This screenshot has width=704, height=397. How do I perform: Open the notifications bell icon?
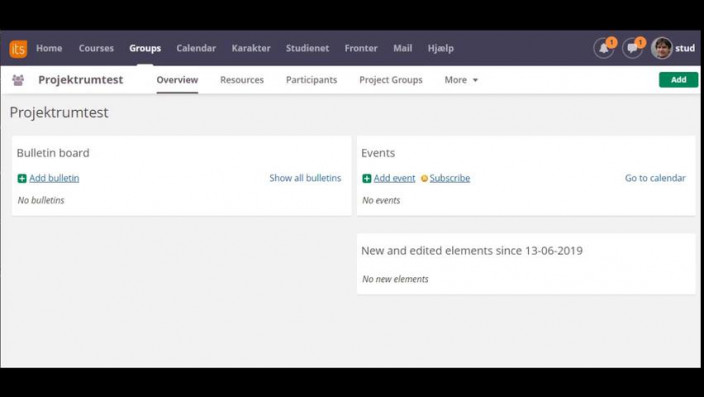(x=603, y=48)
